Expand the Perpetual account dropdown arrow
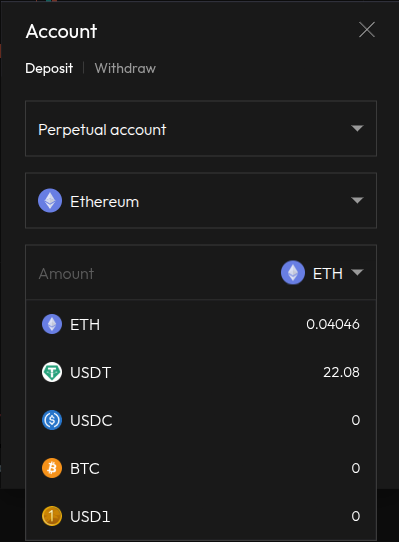 point(357,129)
